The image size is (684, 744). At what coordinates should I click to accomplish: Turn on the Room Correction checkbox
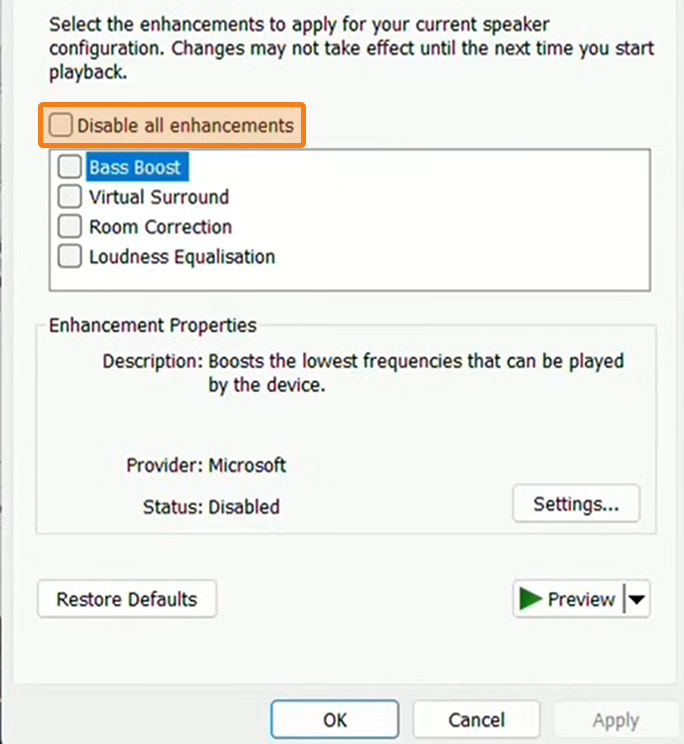(x=70, y=227)
